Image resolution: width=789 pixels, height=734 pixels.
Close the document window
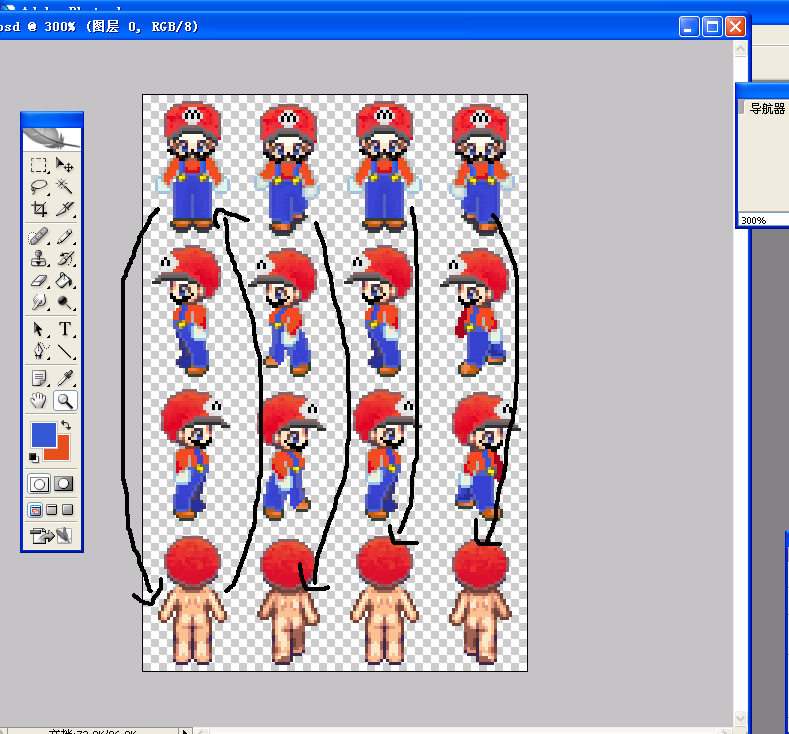[x=735, y=27]
